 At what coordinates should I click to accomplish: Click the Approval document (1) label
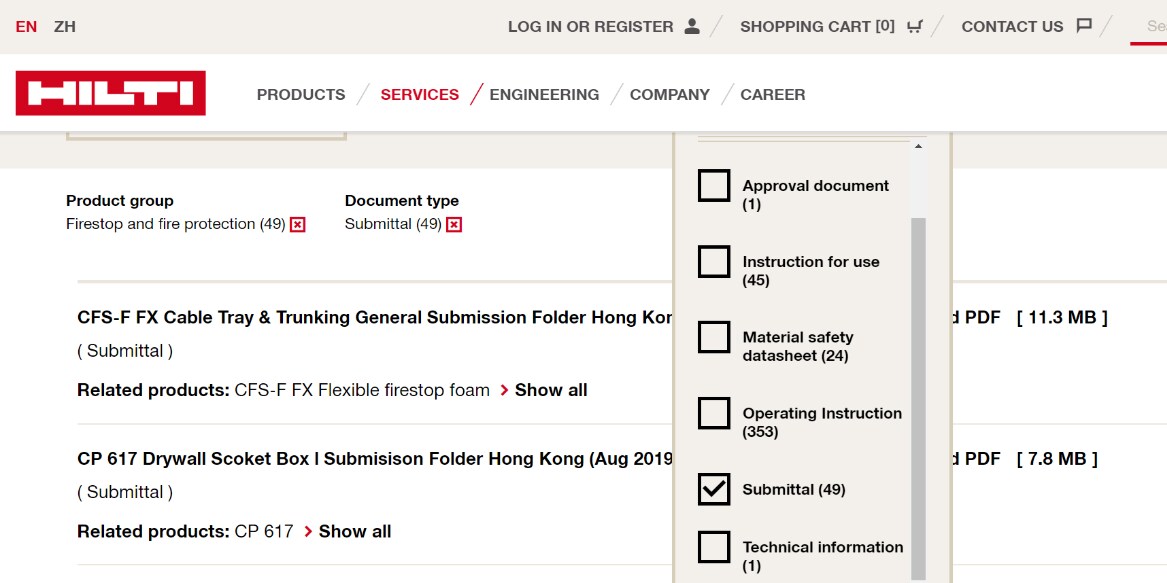point(816,195)
